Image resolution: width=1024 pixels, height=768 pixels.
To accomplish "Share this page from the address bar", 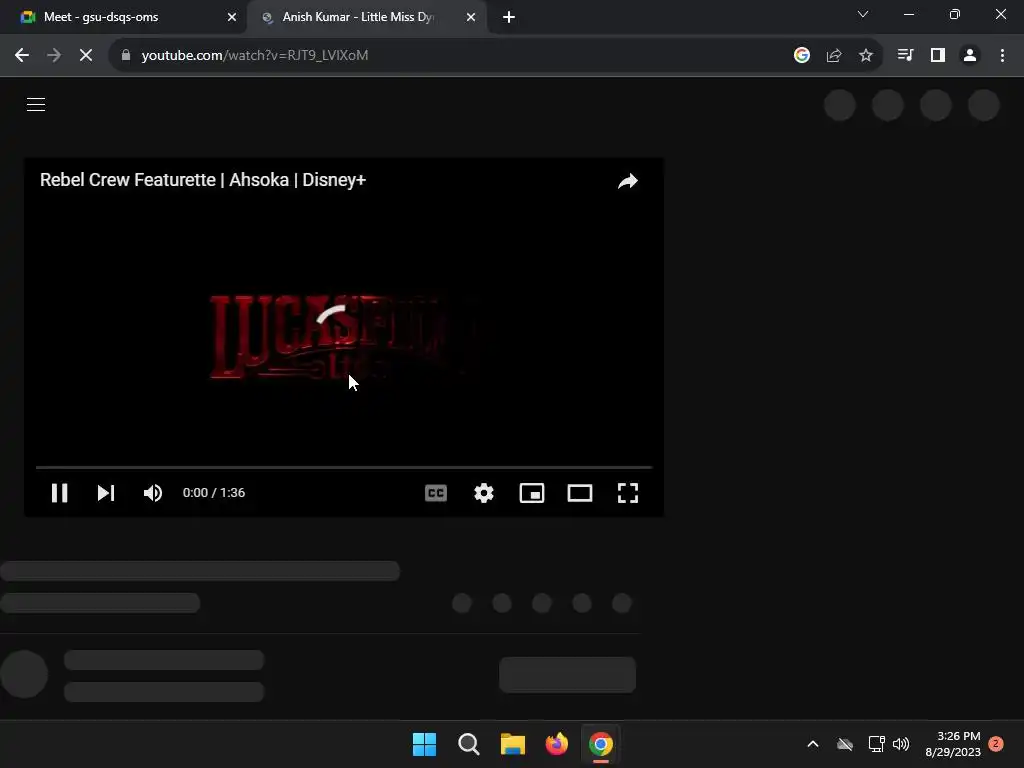I will tap(834, 56).
